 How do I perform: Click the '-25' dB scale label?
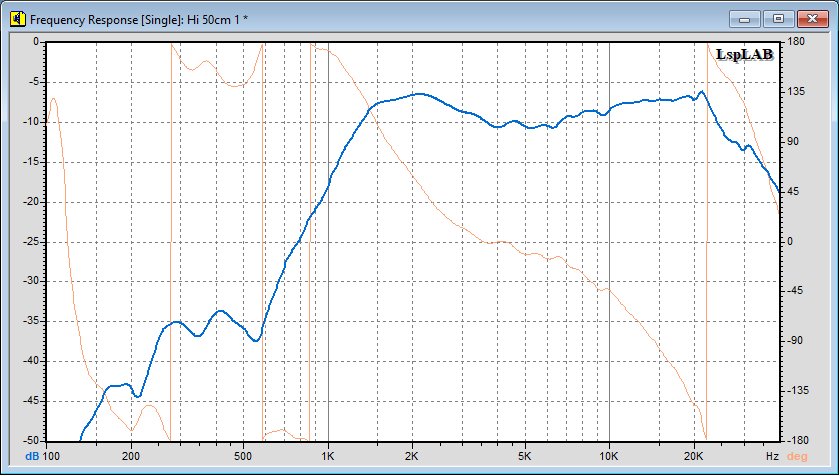[30, 242]
